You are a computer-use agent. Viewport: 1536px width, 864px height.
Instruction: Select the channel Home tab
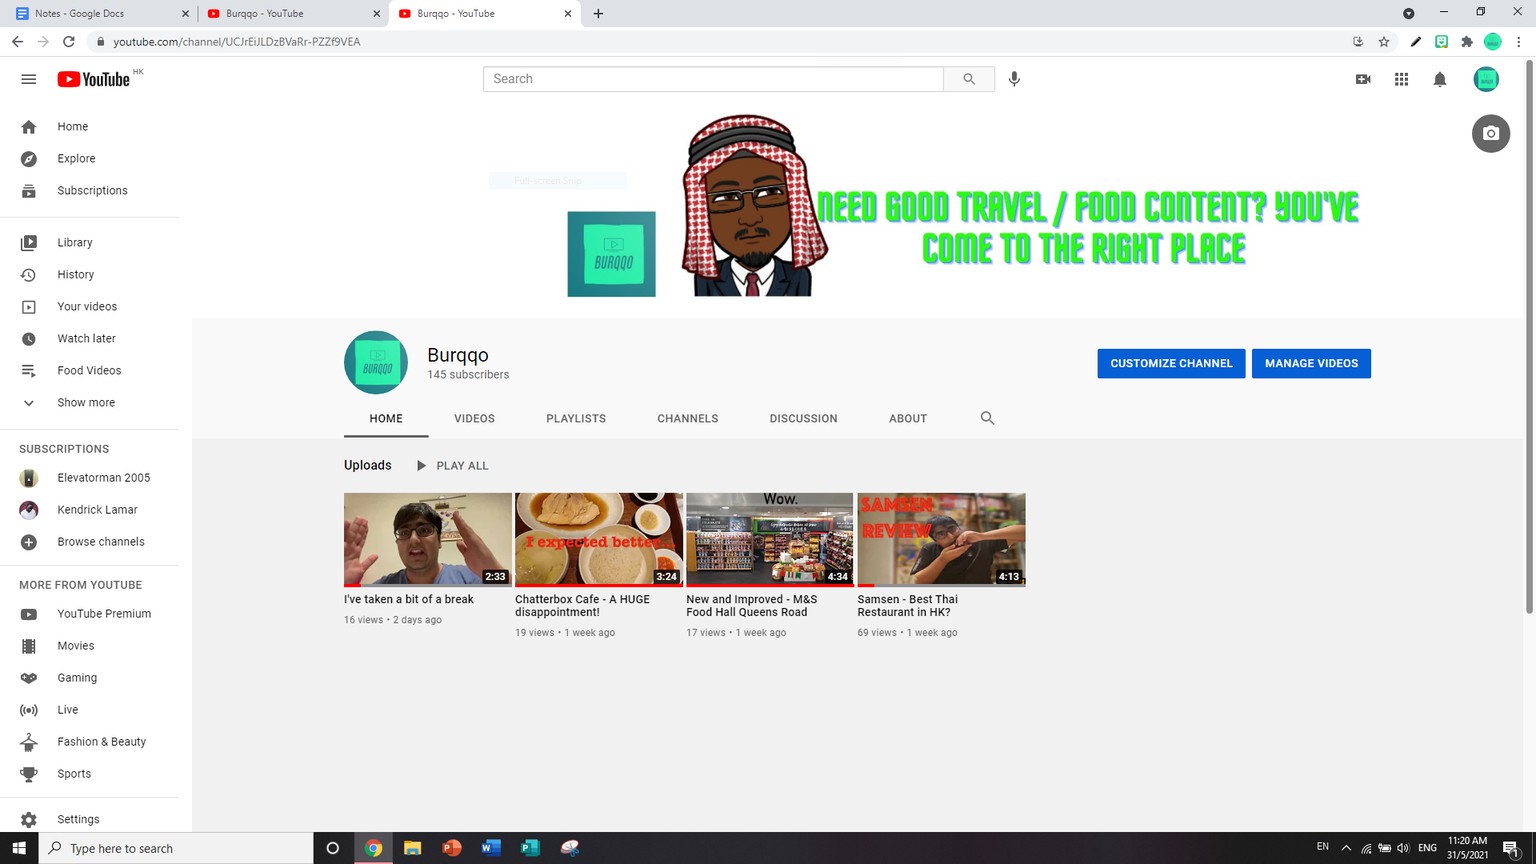(386, 419)
